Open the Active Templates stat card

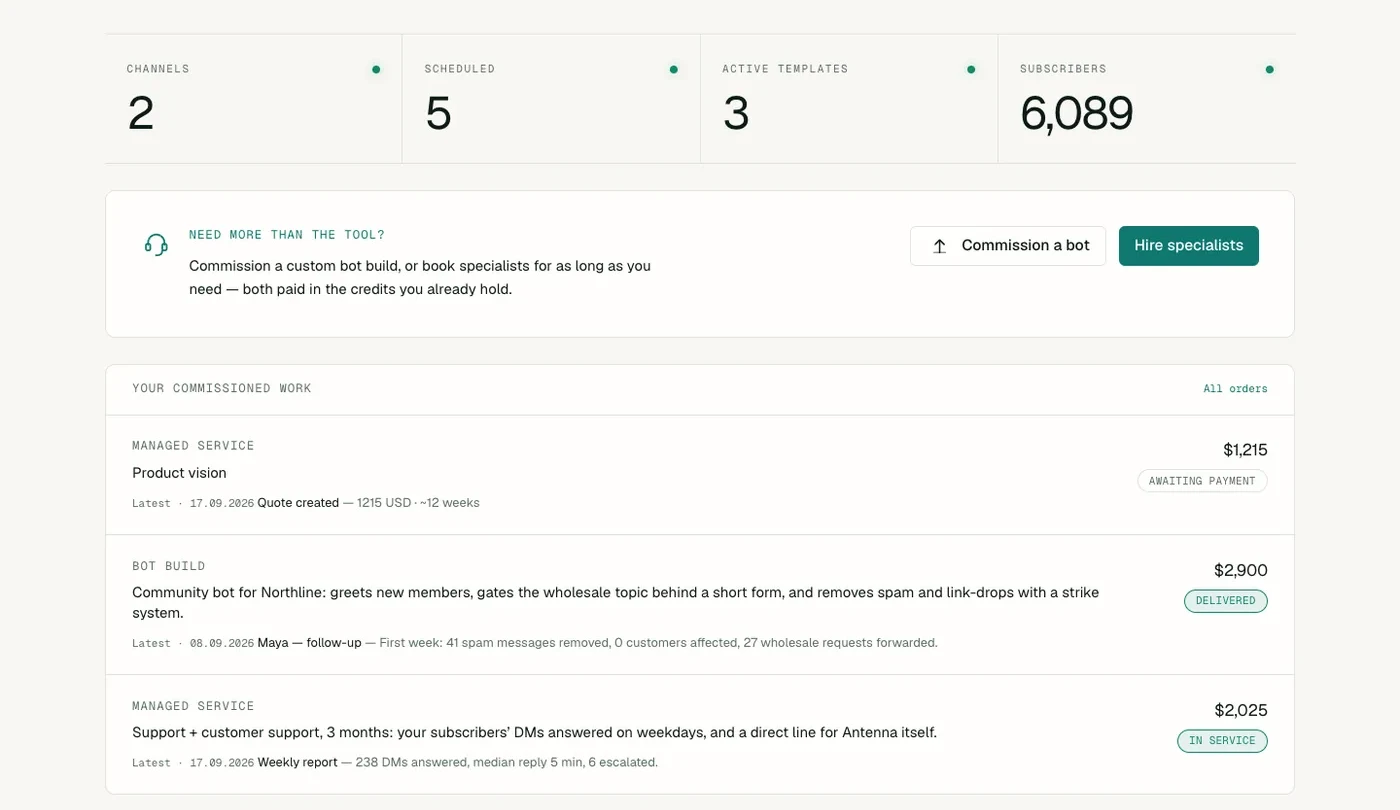pos(849,99)
